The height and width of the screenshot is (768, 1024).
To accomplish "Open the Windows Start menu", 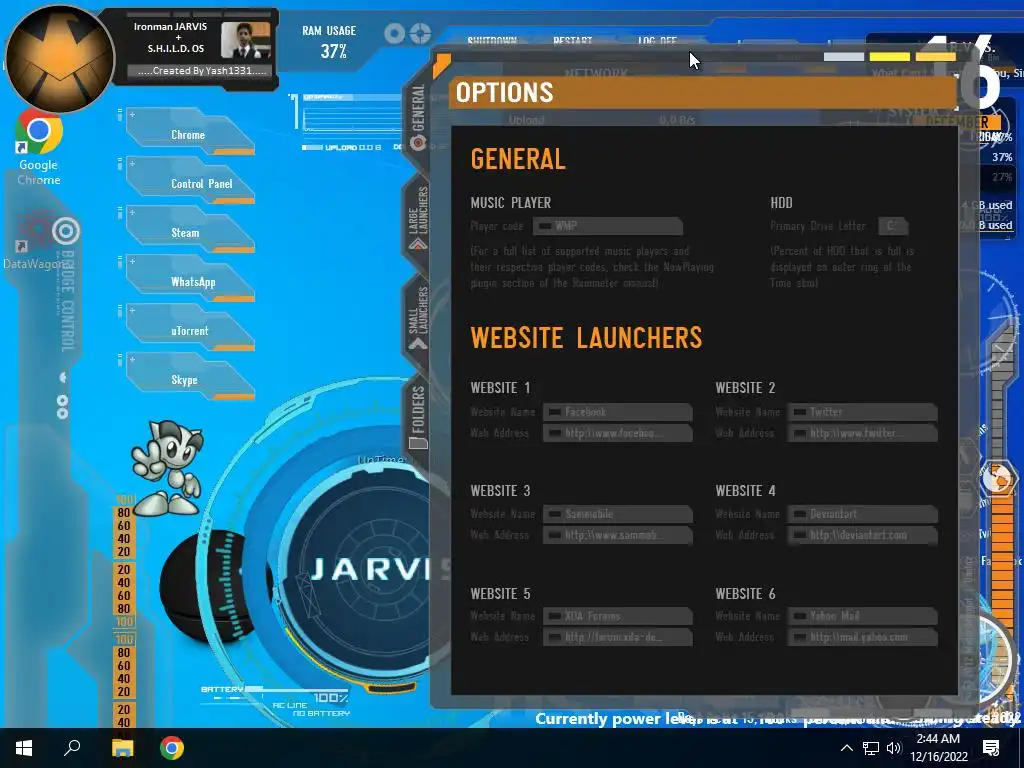I will click(x=24, y=748).
